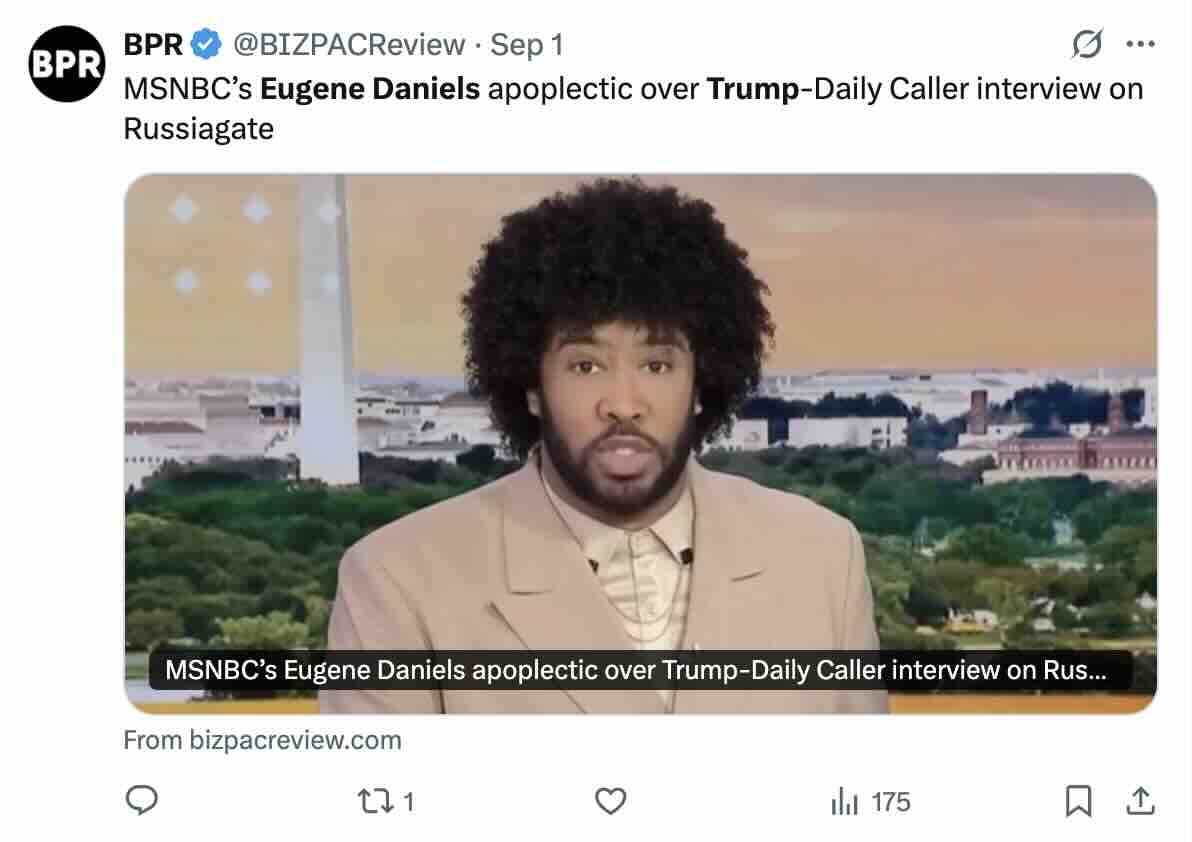The image size is (1192, 842).
Task: Open the three-dot more options menu
Action: (x=1140, y=44)
